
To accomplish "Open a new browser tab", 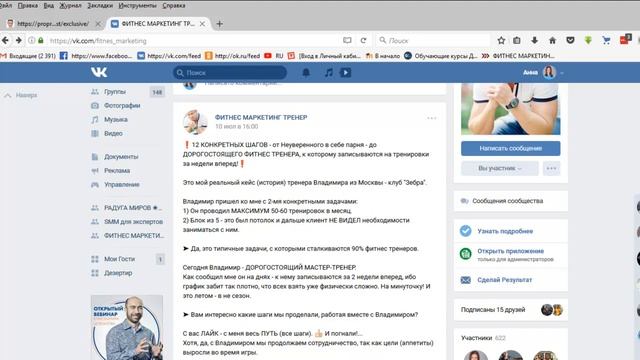I will (220, 24).
